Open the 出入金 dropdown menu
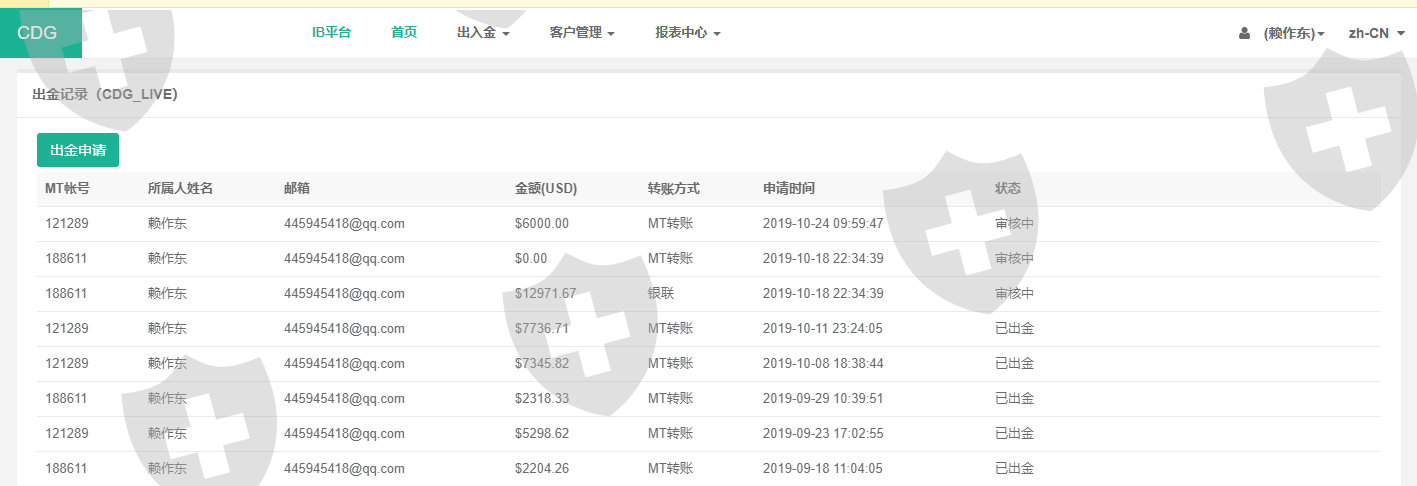Image resolution: width=1417 pixels, height=486 pixels. tap(483, 33)
